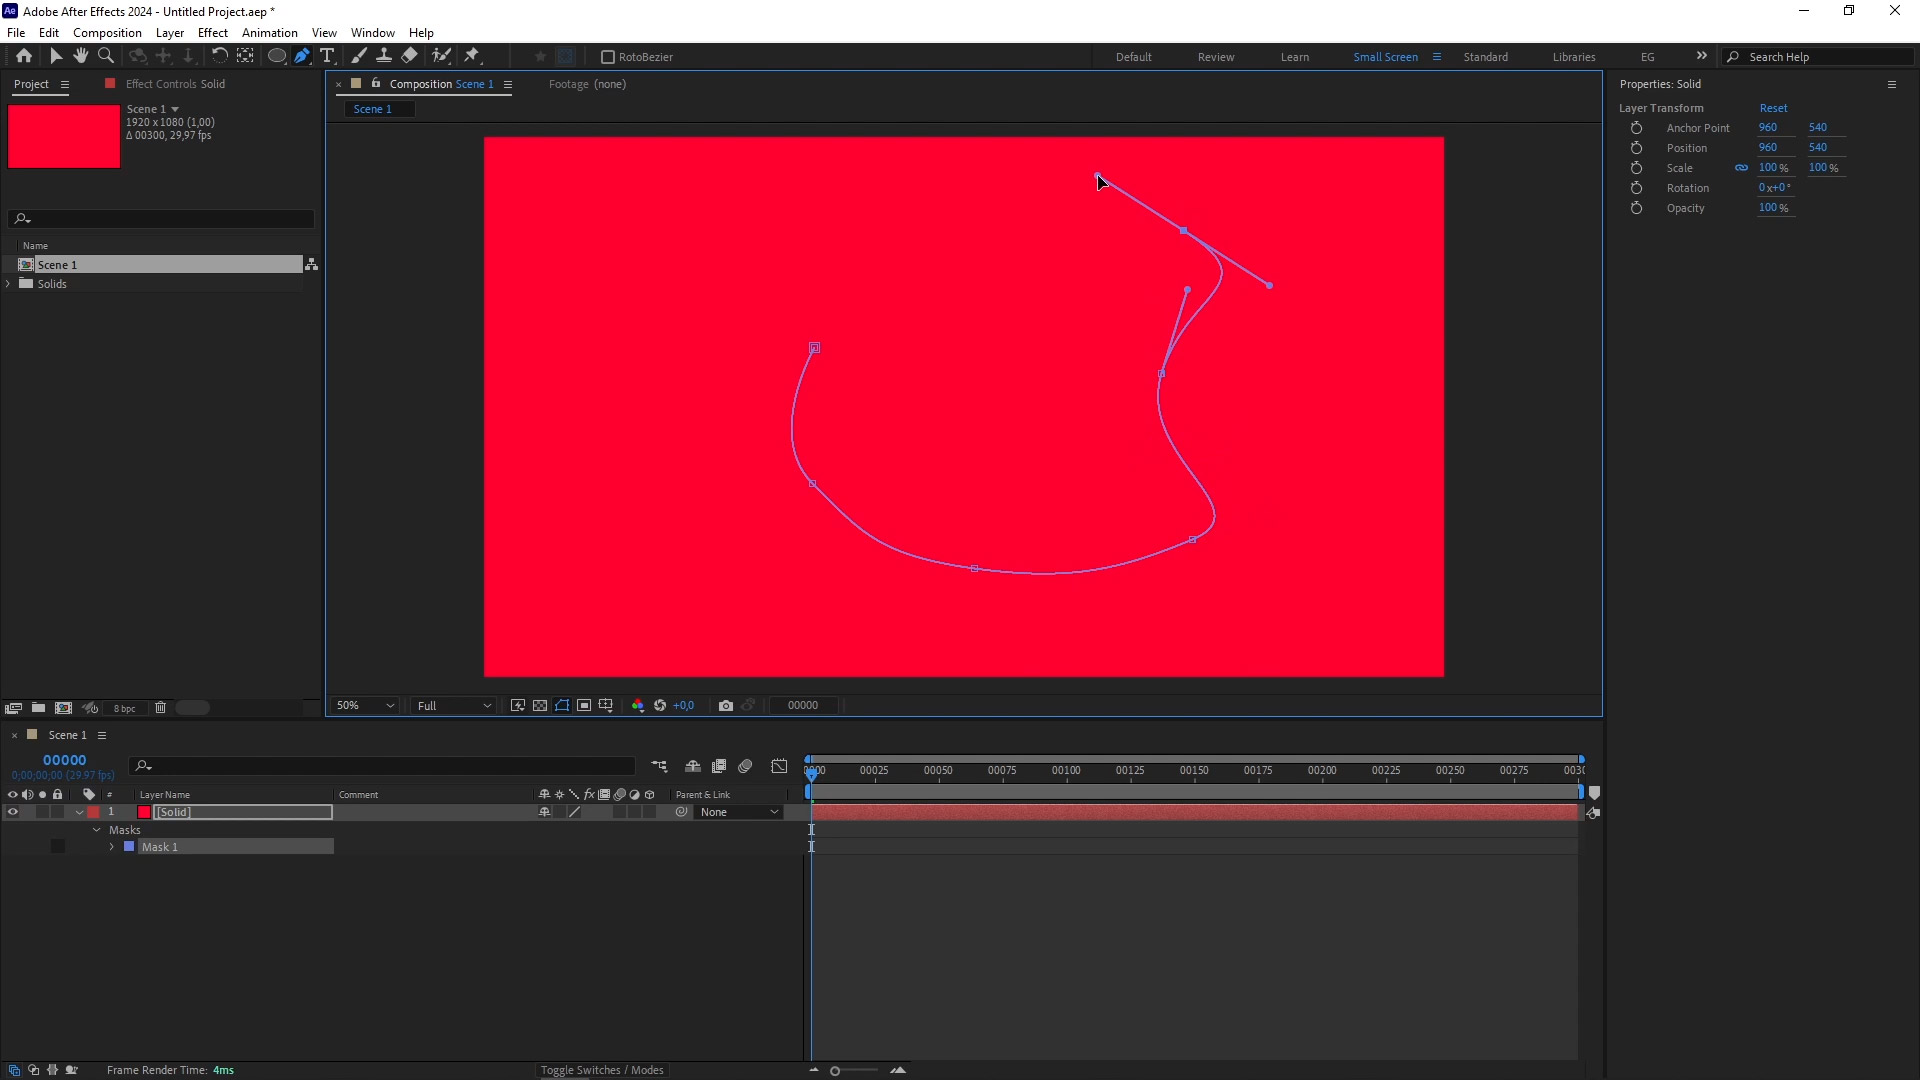Screen dimensions: 1920x1080
Task: Select the Zoom tool in toolbar
Action: 106,56
